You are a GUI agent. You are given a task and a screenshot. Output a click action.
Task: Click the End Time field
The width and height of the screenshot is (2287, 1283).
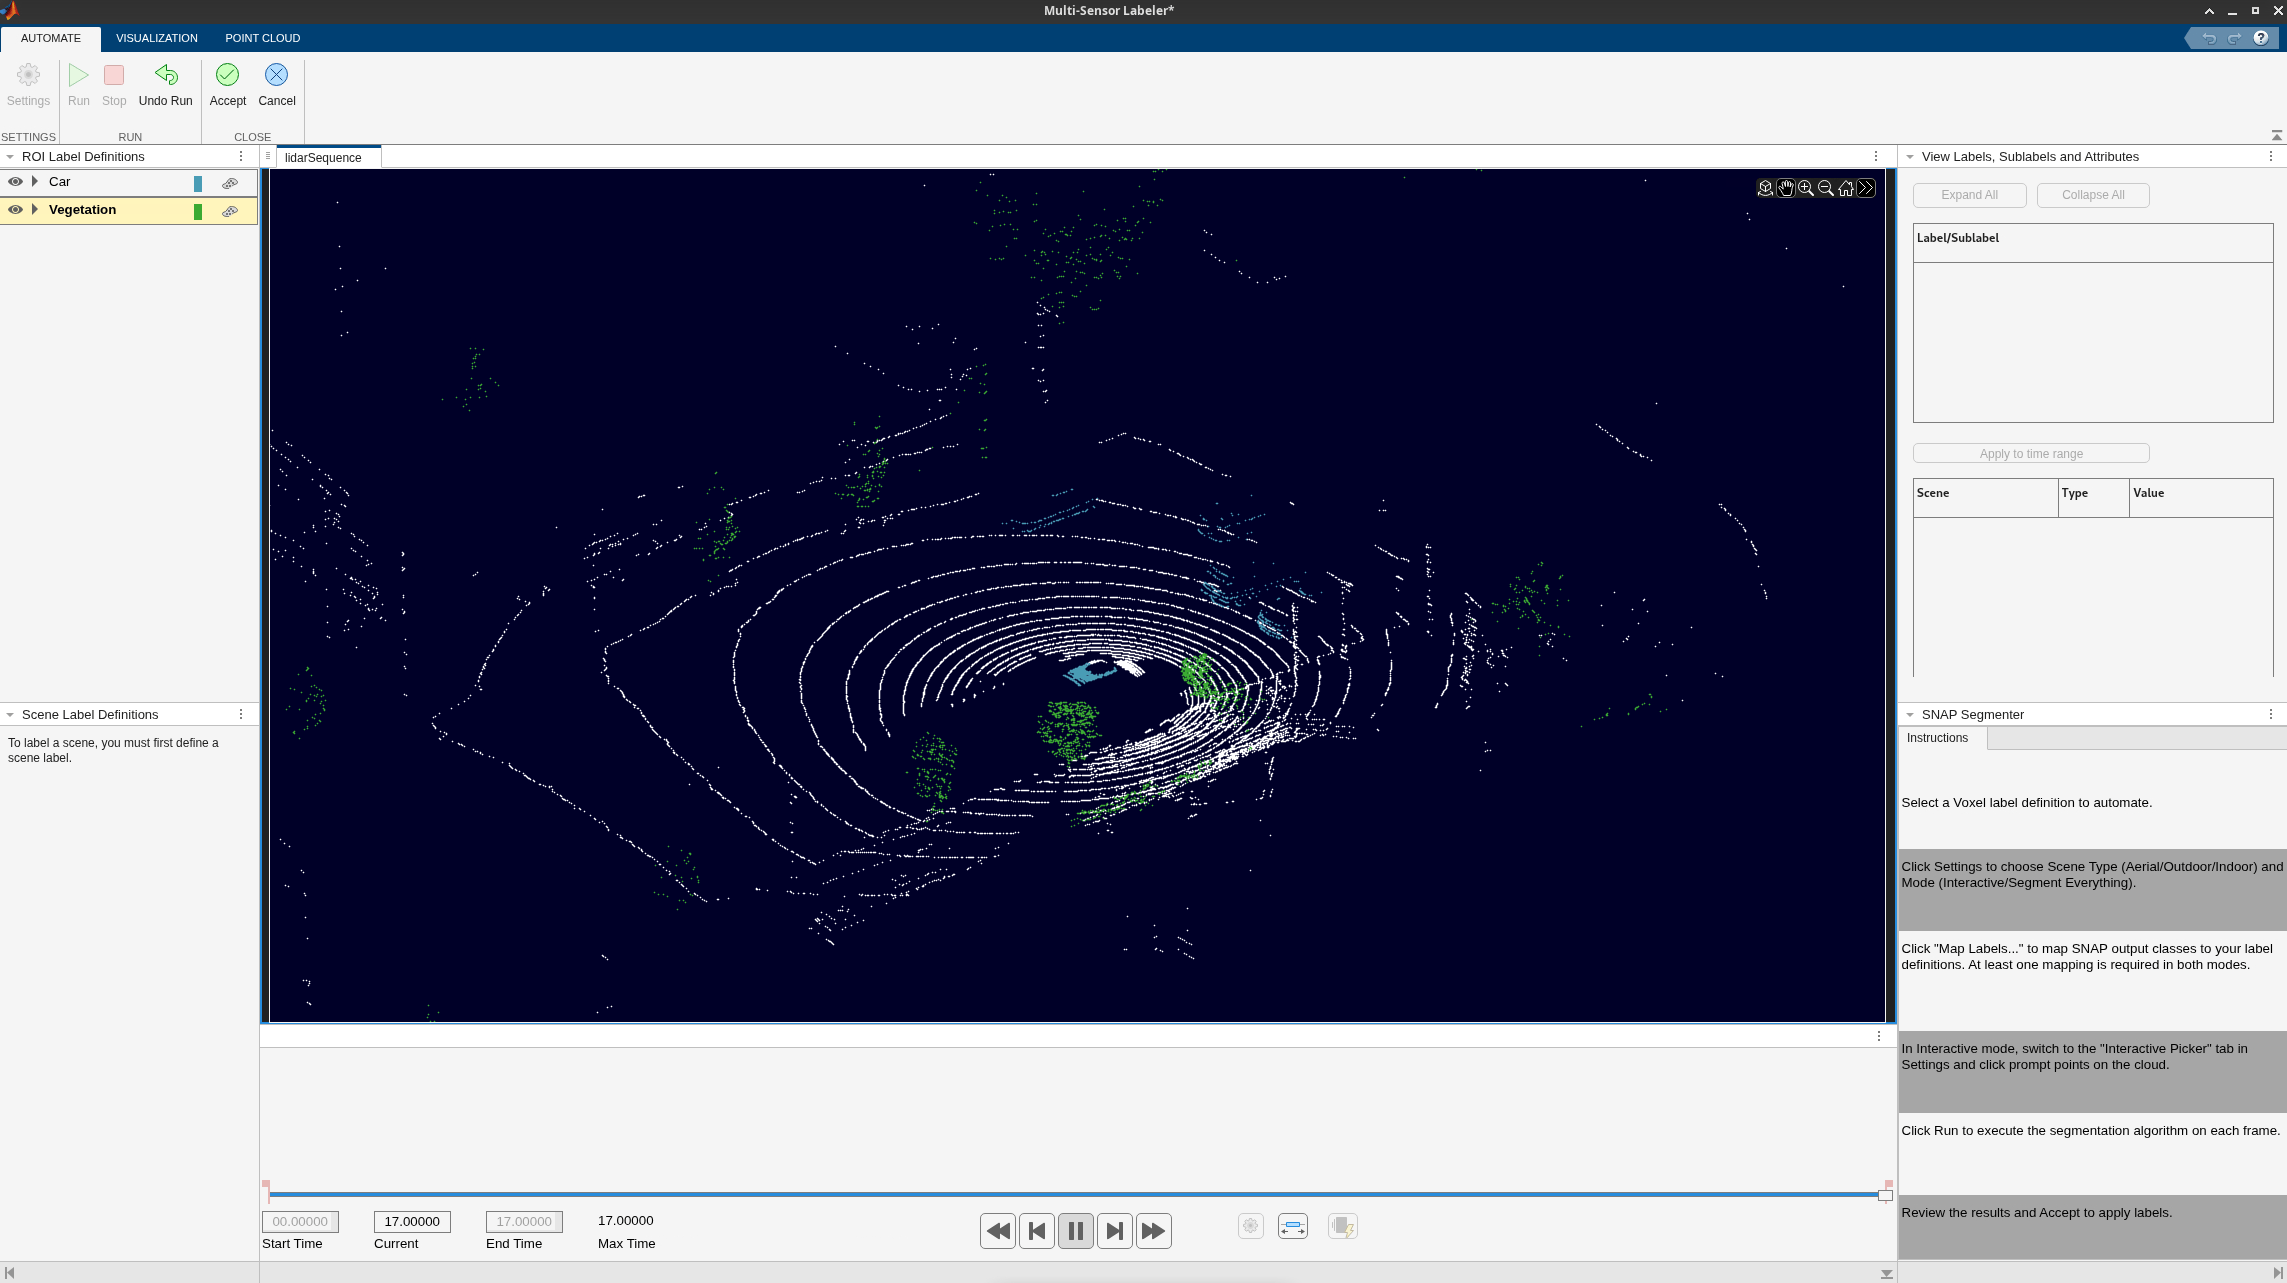point(524,1222)
